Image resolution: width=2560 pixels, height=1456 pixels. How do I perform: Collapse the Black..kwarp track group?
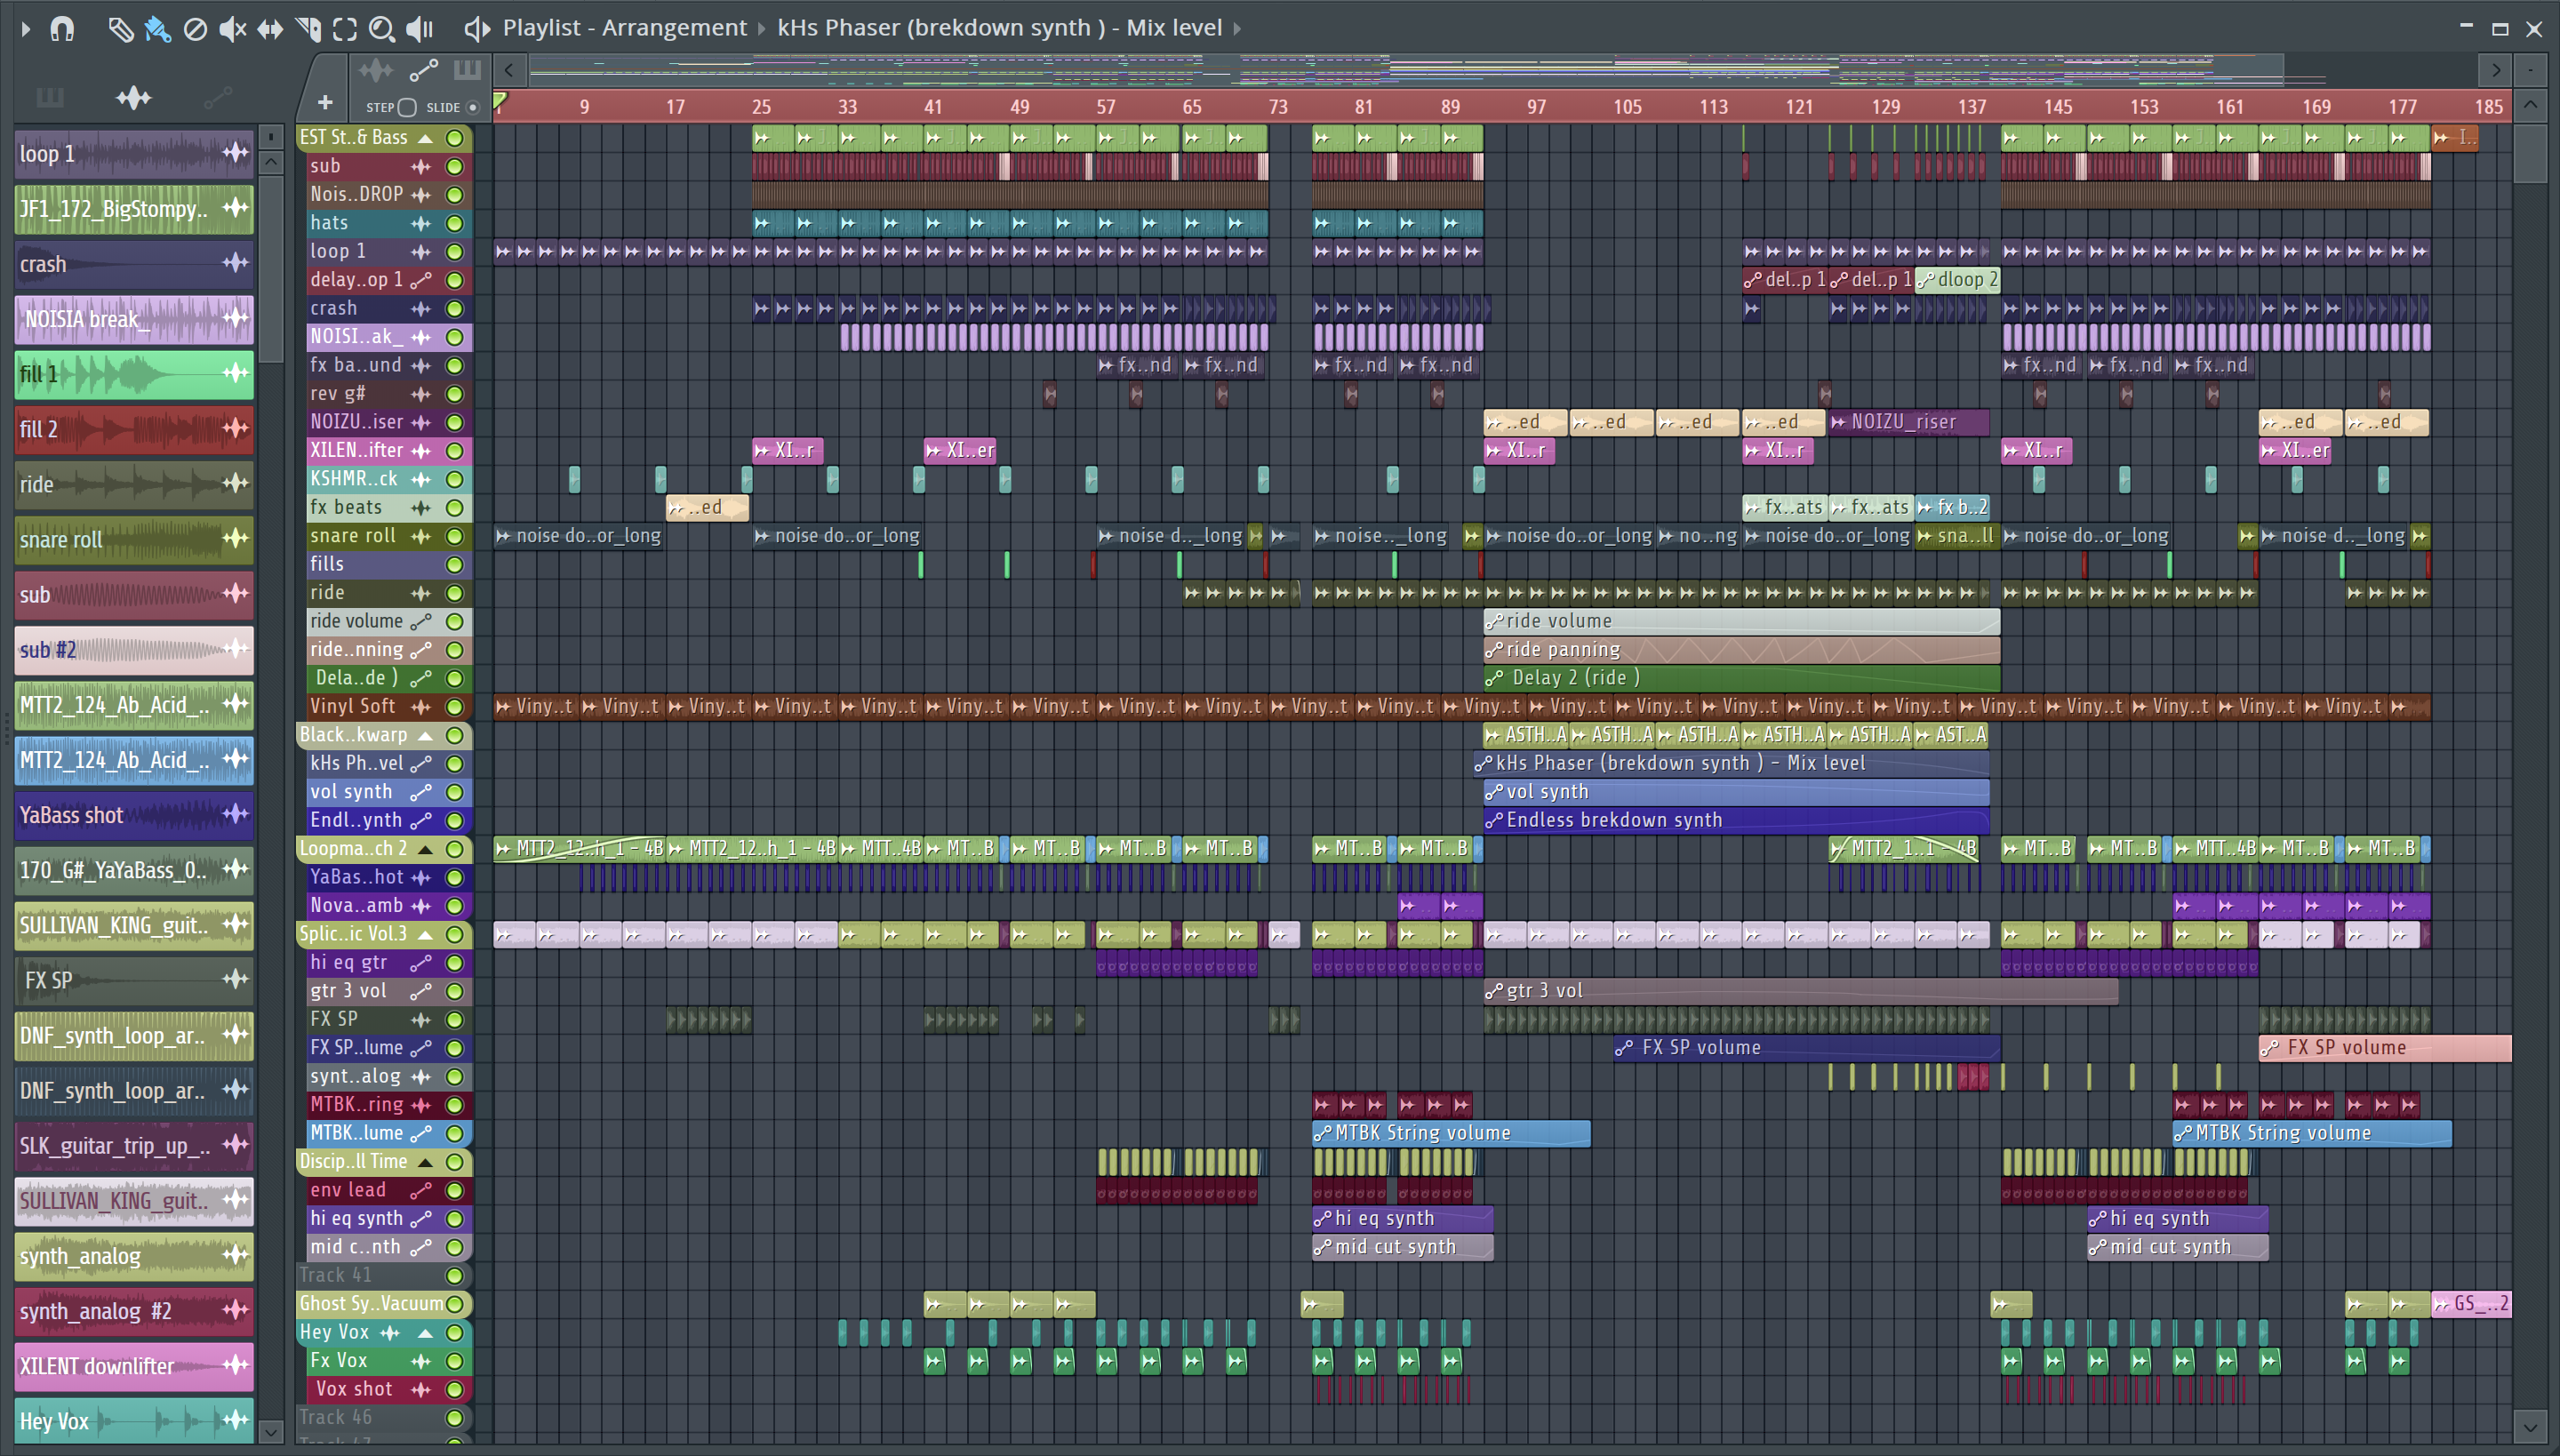tap(425, 735)
